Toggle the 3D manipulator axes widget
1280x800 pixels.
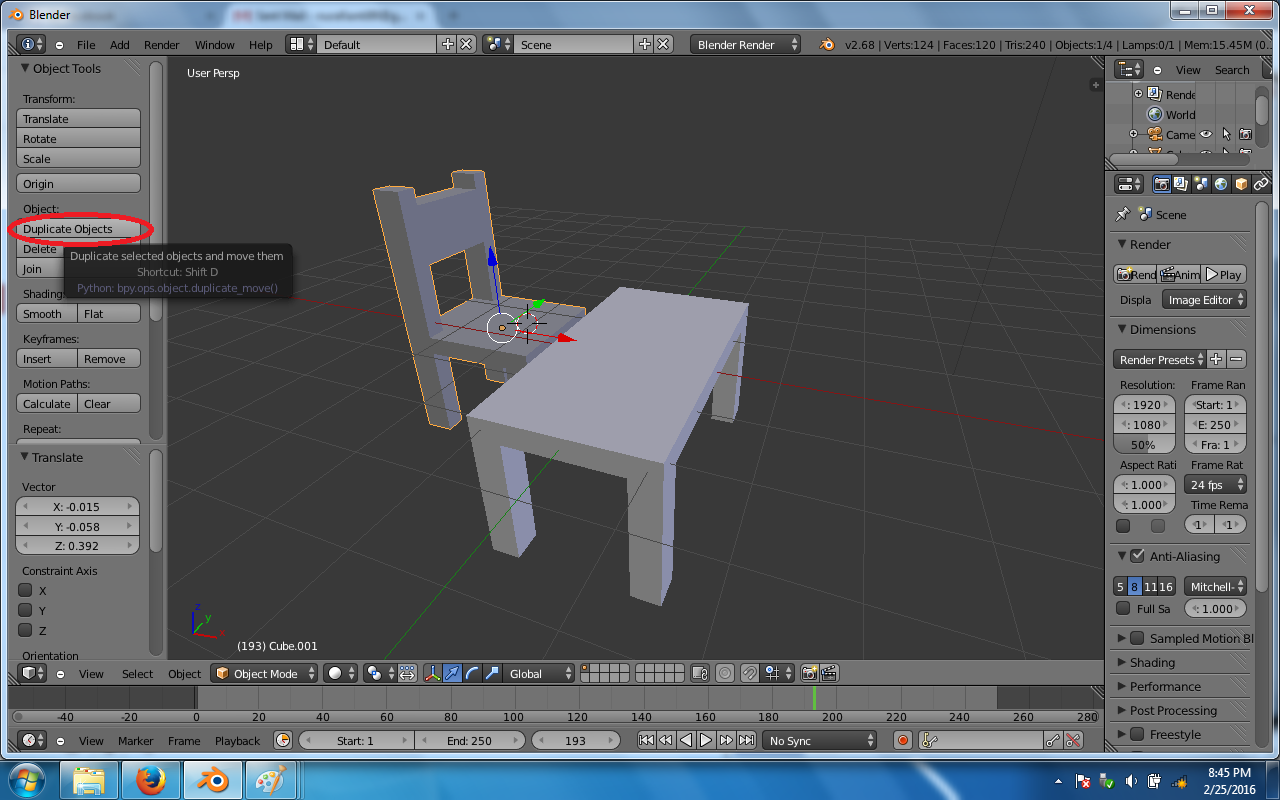[433, 673]
